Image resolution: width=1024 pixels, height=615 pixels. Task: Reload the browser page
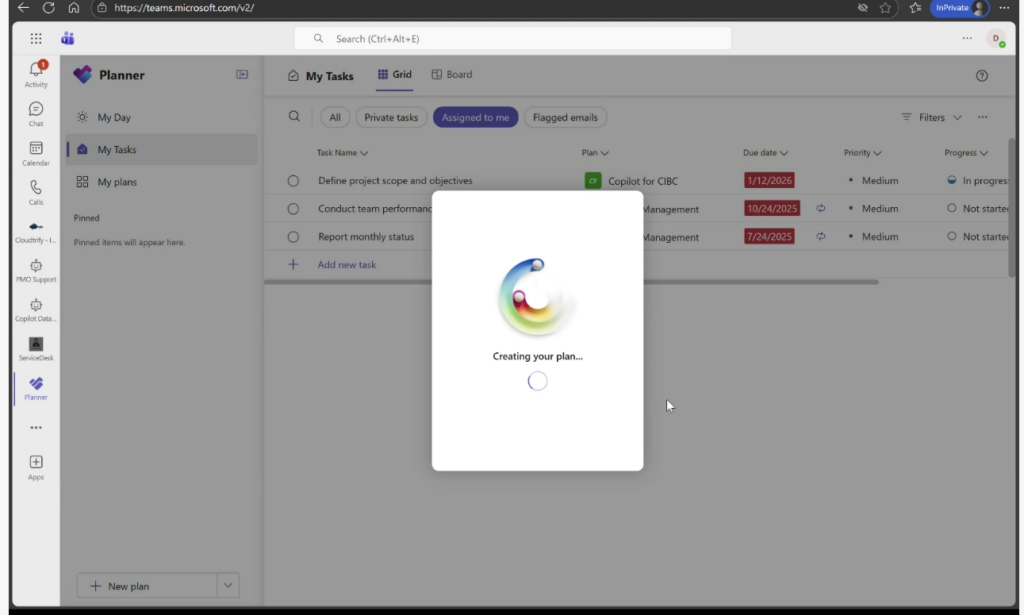(x=48, y=8)
